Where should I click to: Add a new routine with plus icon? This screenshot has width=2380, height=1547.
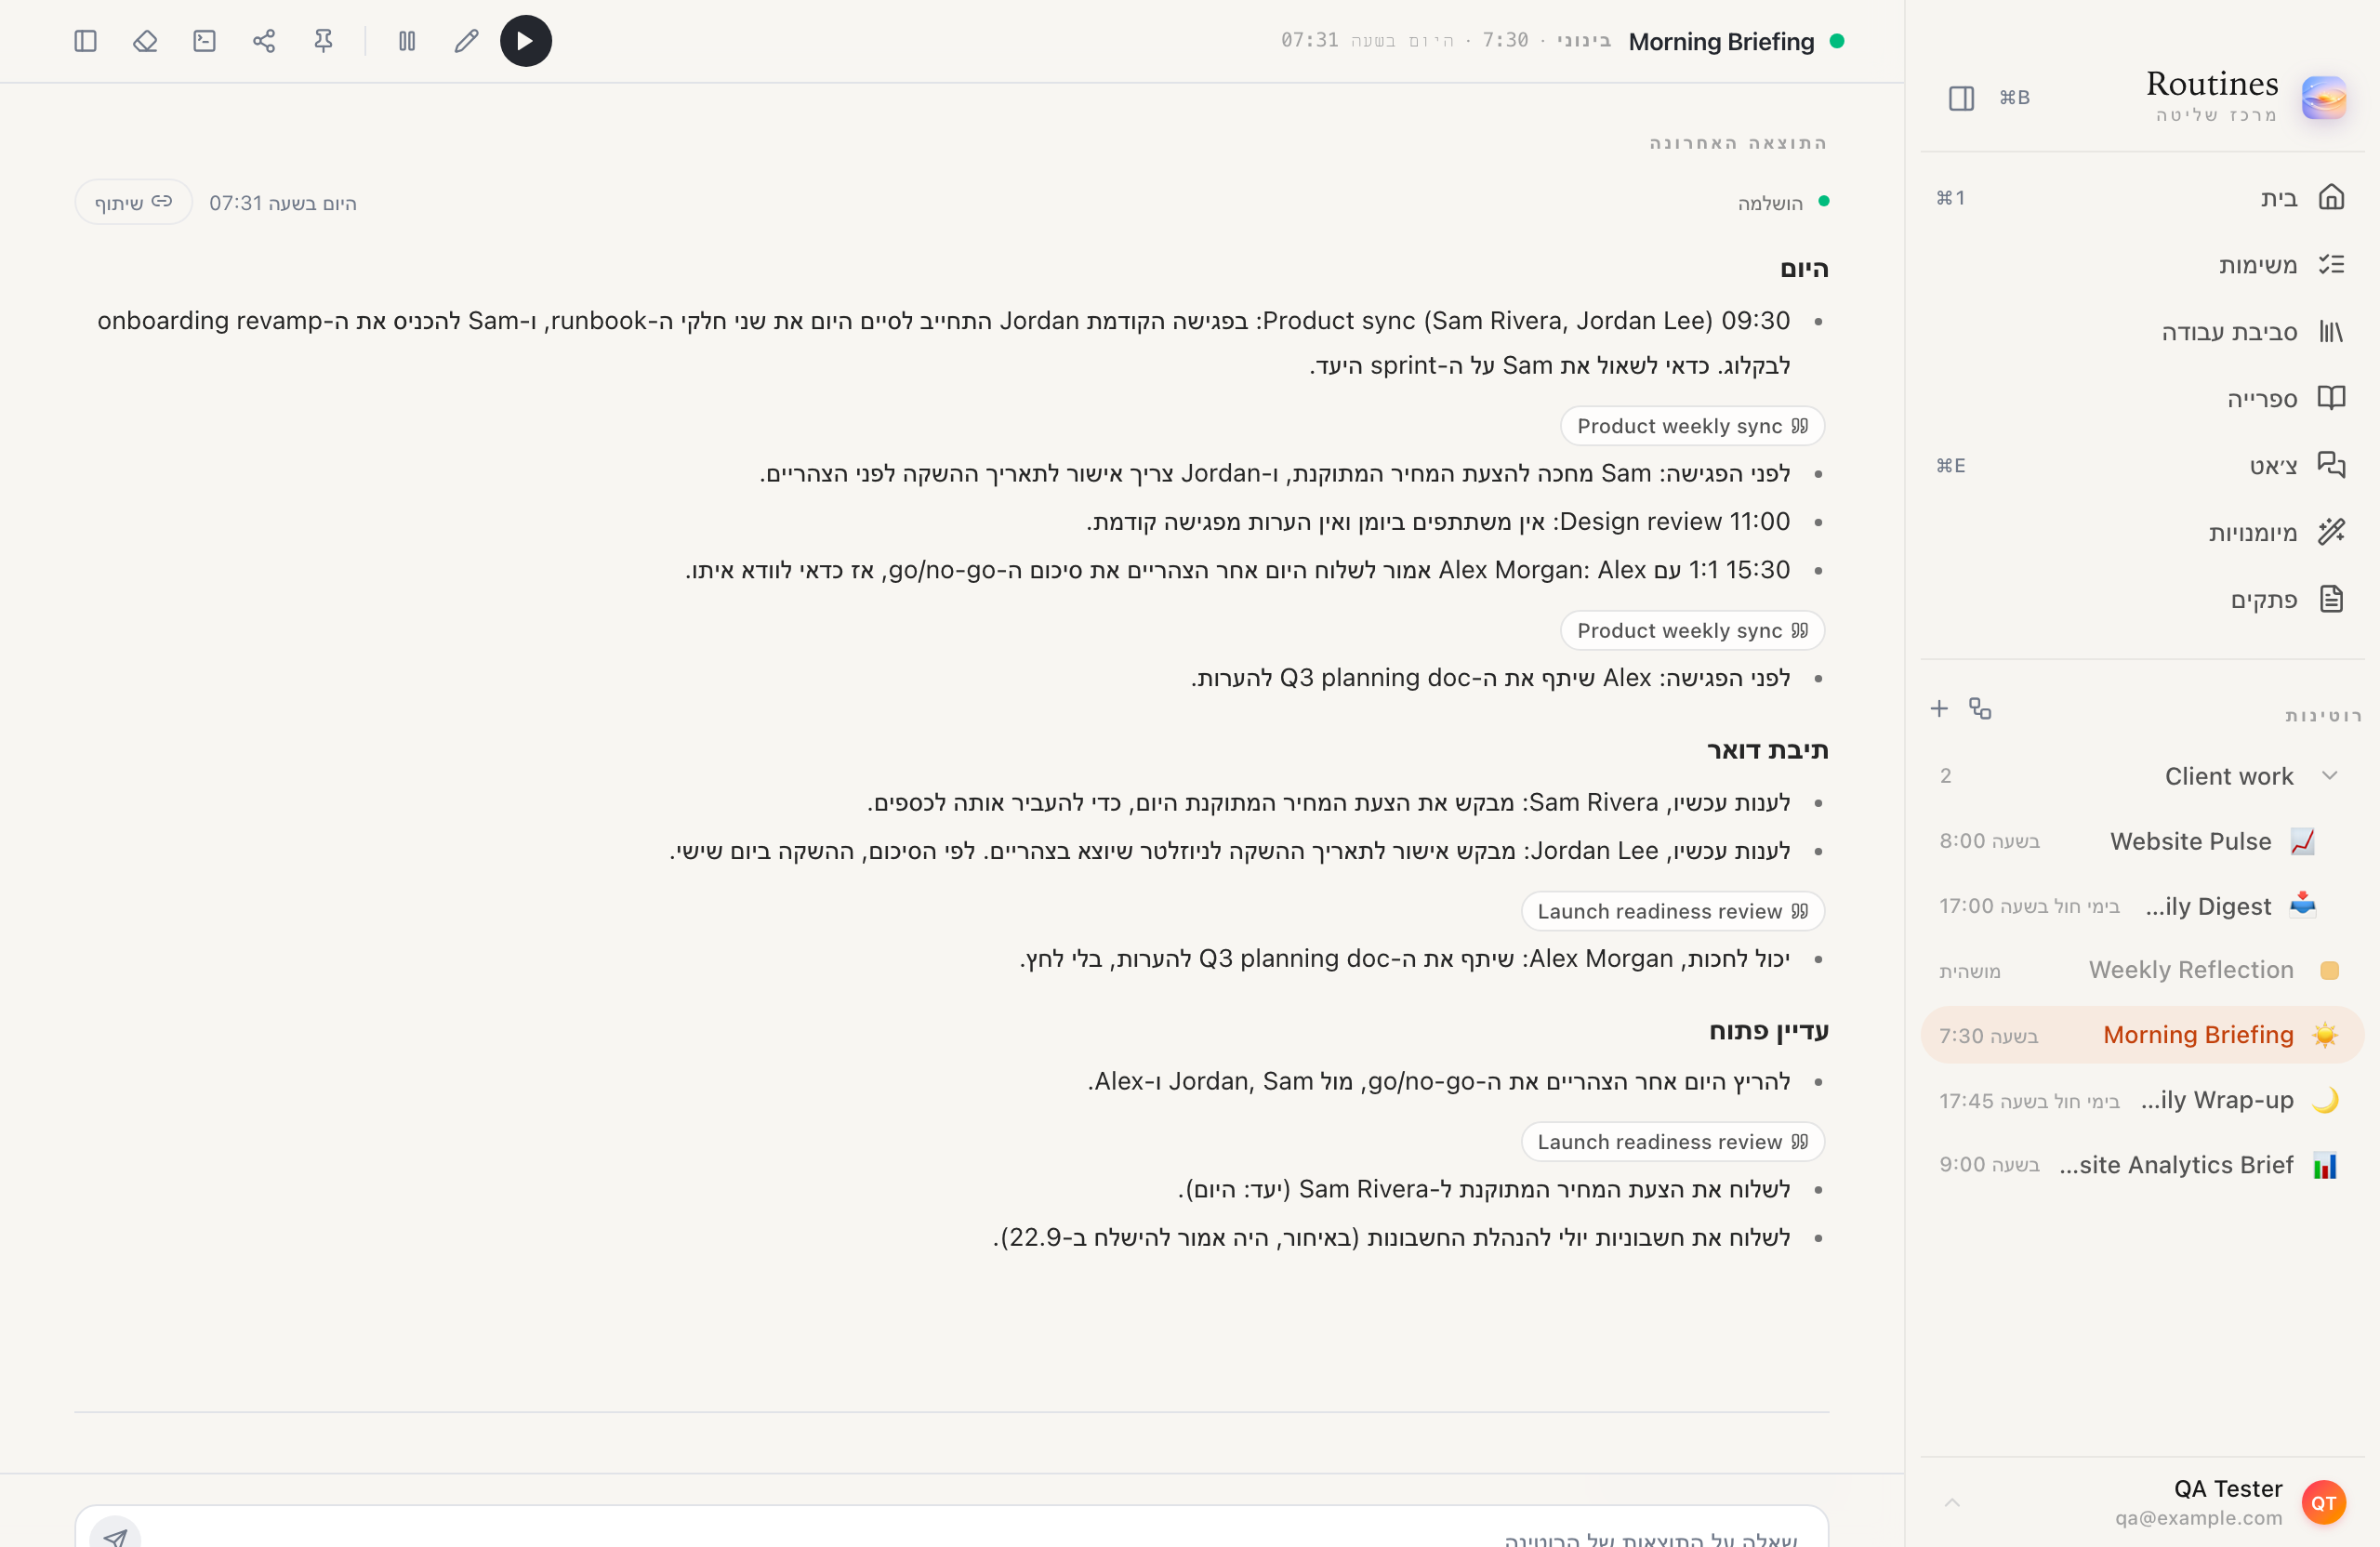[1939, 709]
